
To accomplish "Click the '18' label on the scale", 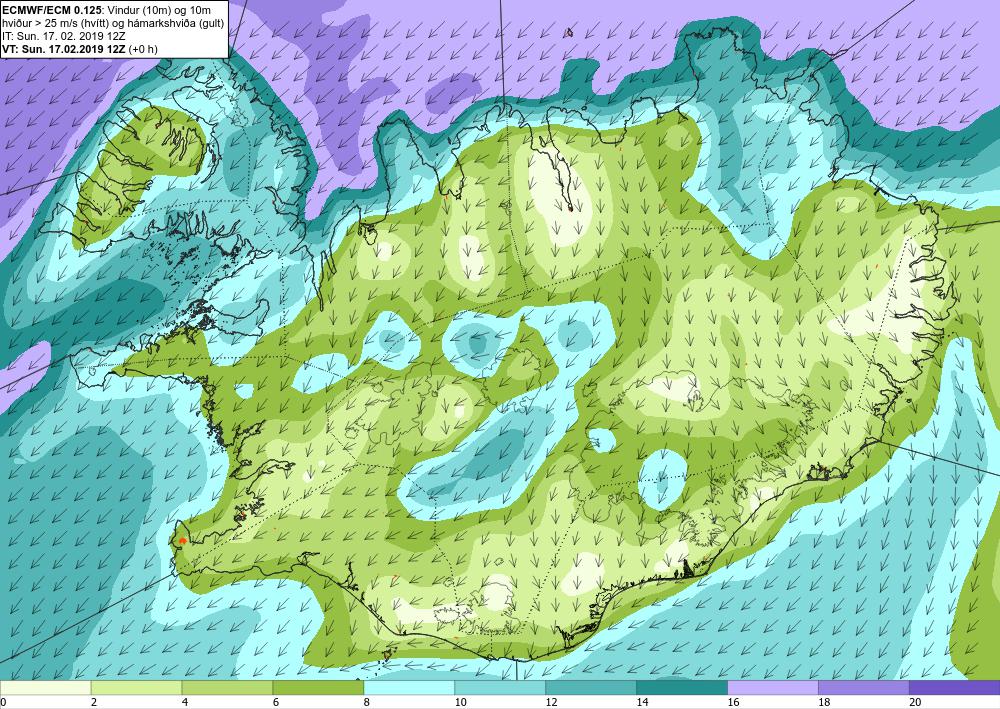I will pos(824,702).
